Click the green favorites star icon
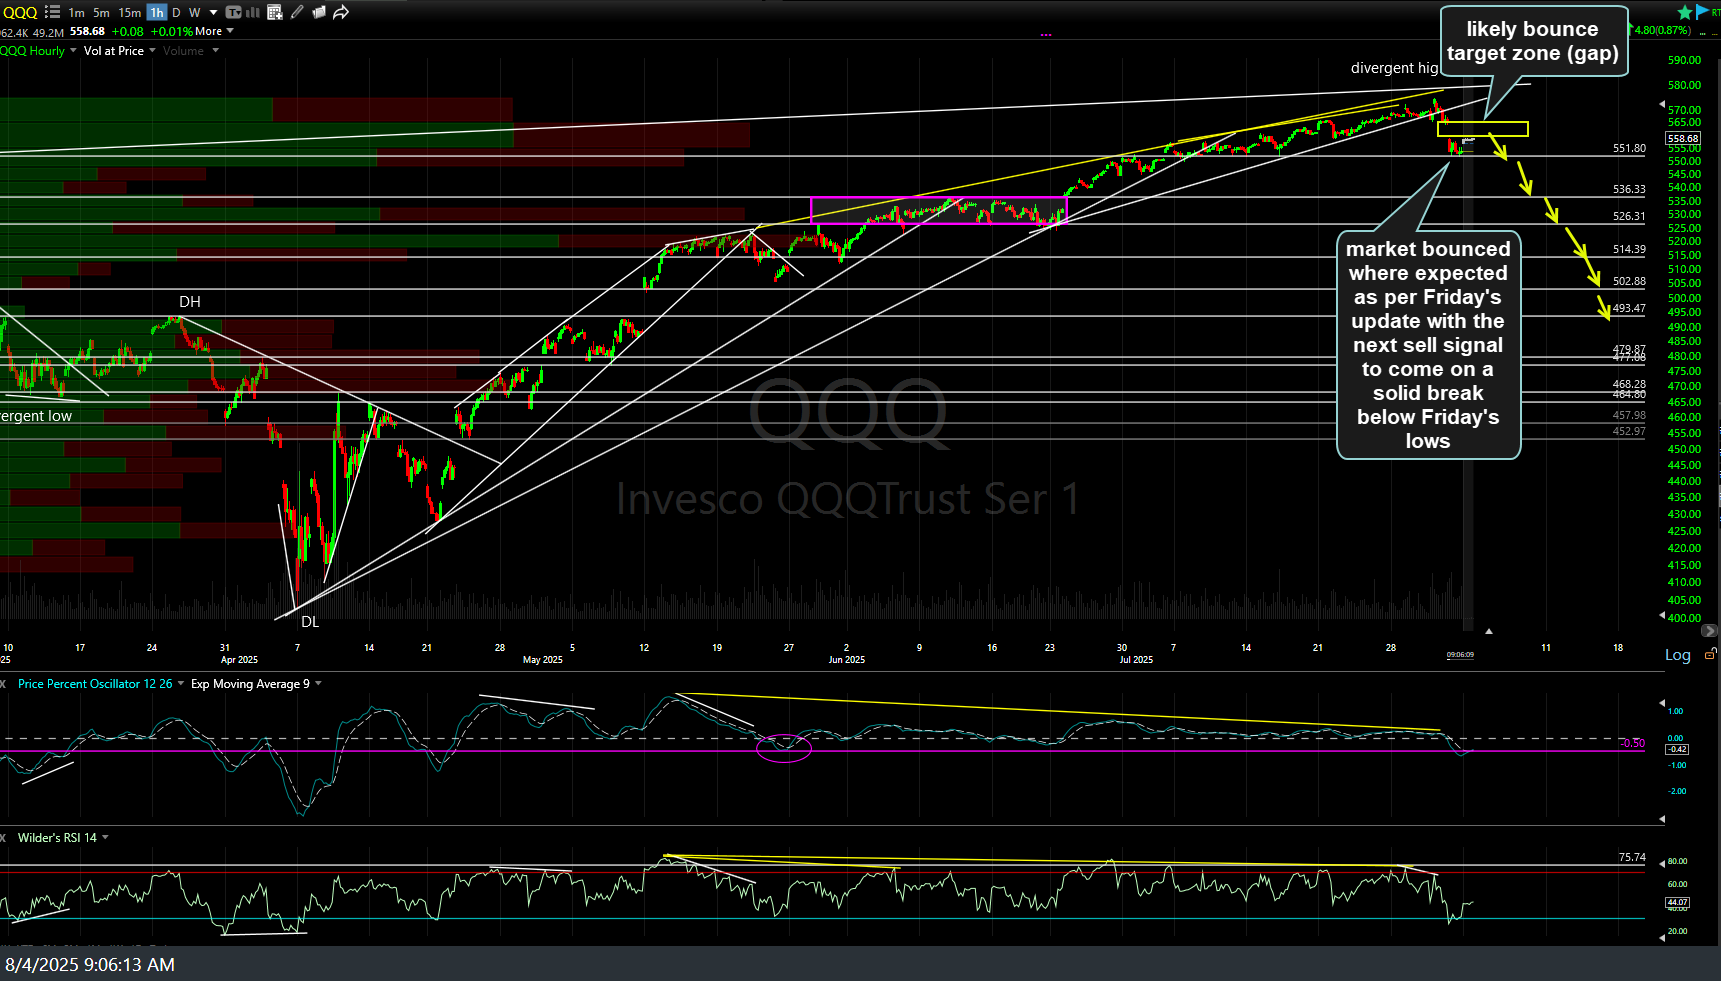The width and height of the screenshot is (1721, 981). pos(1684,12)
